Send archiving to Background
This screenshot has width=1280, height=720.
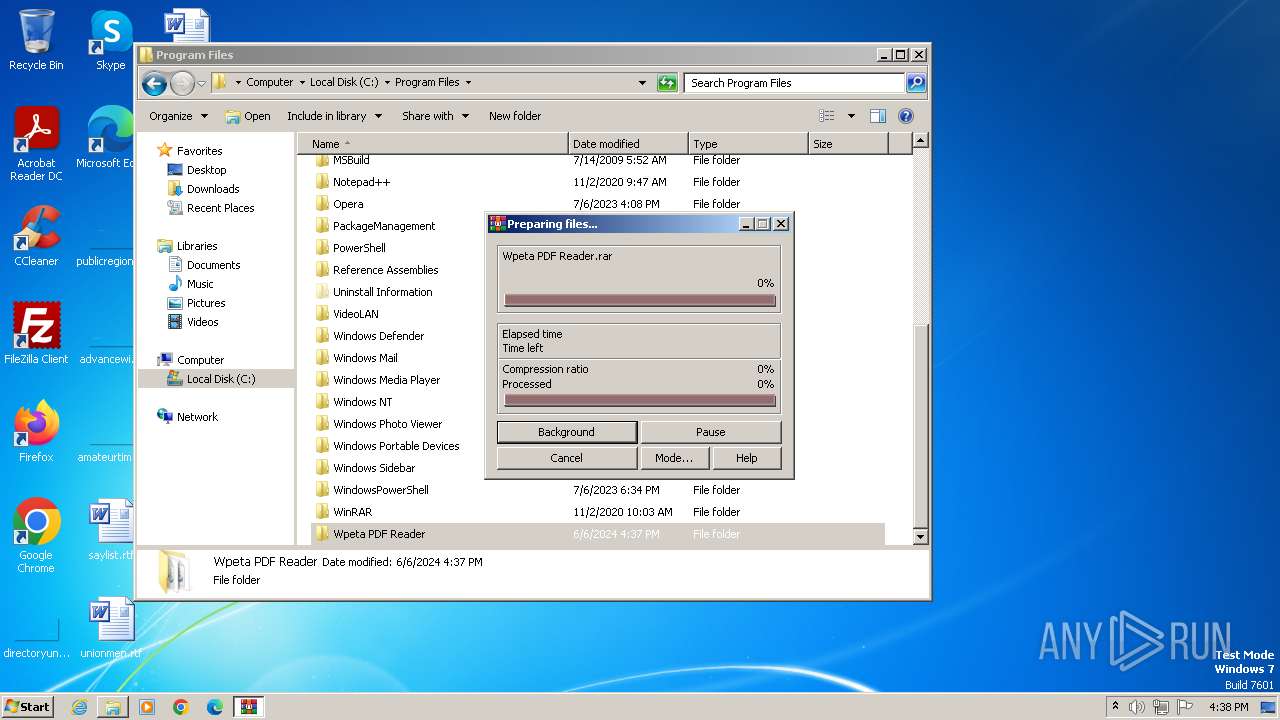pyautogui.click(x=566, y=432)
